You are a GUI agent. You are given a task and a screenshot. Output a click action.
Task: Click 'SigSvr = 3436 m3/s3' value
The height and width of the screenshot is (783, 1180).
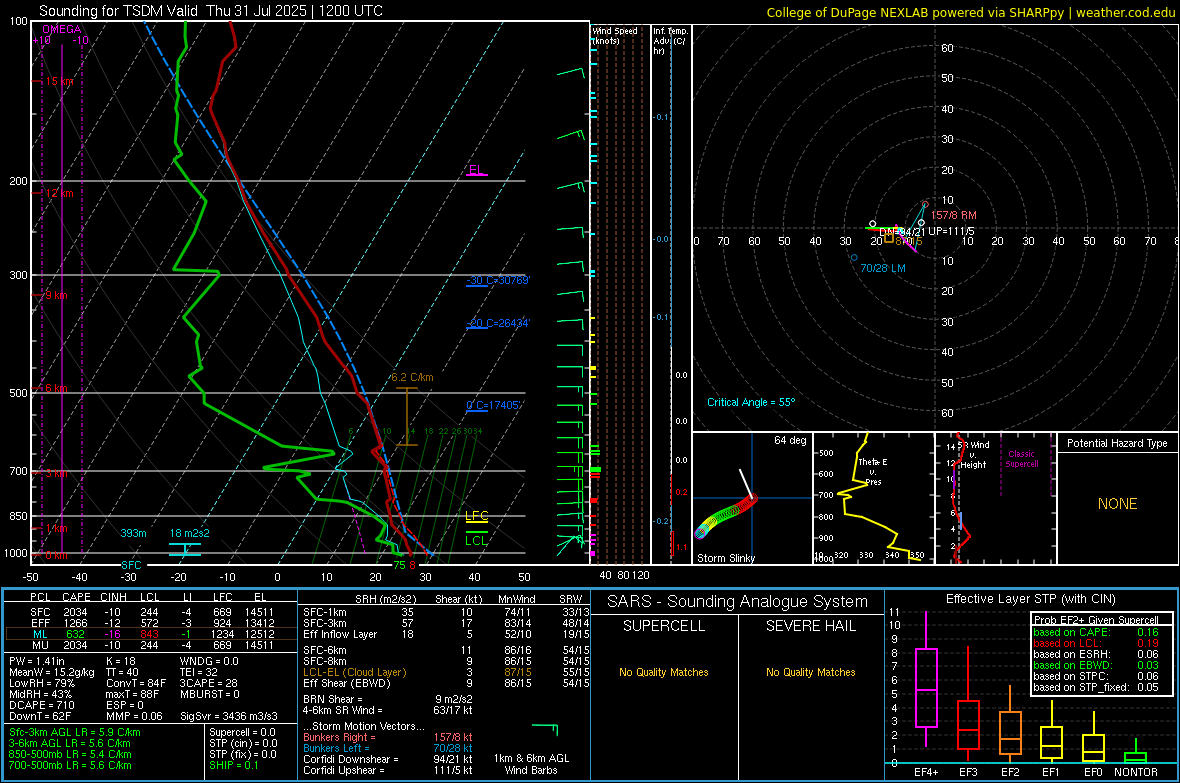(x=229, y=716)
